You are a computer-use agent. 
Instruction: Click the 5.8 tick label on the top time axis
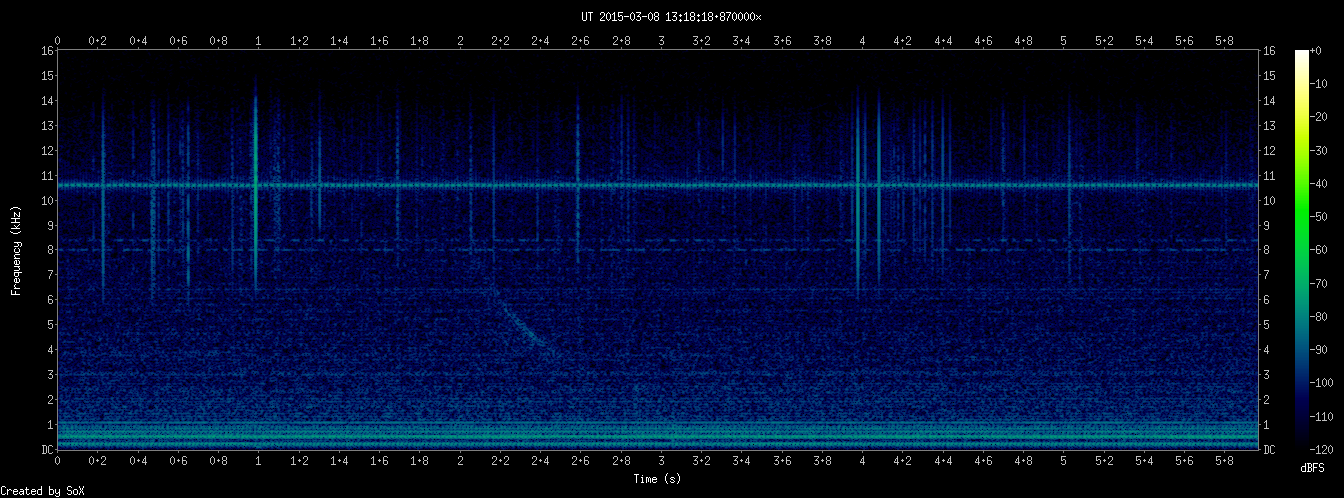point(1224,41)
